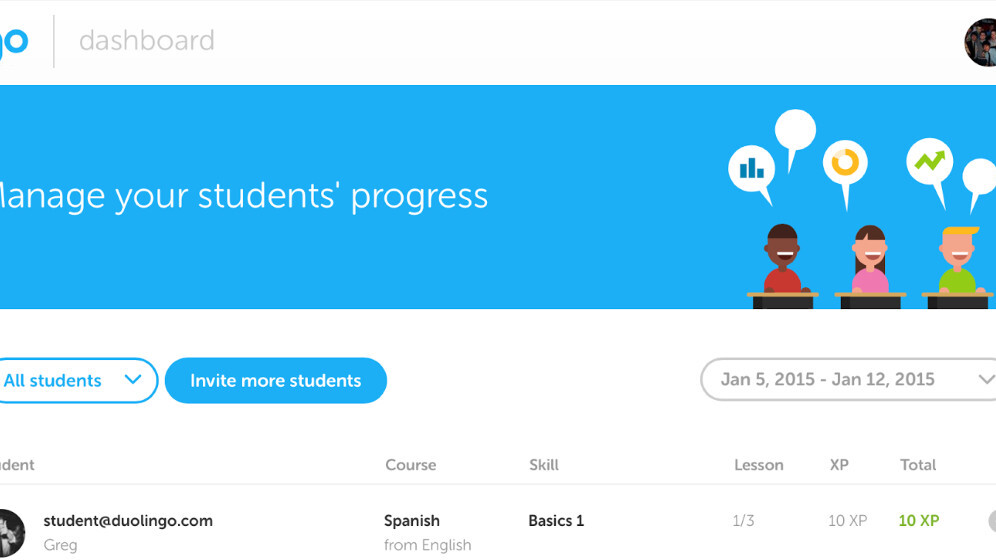Click the Total column header
The height and width of the screenshot is (560, 996).
(x=917, y=465)
